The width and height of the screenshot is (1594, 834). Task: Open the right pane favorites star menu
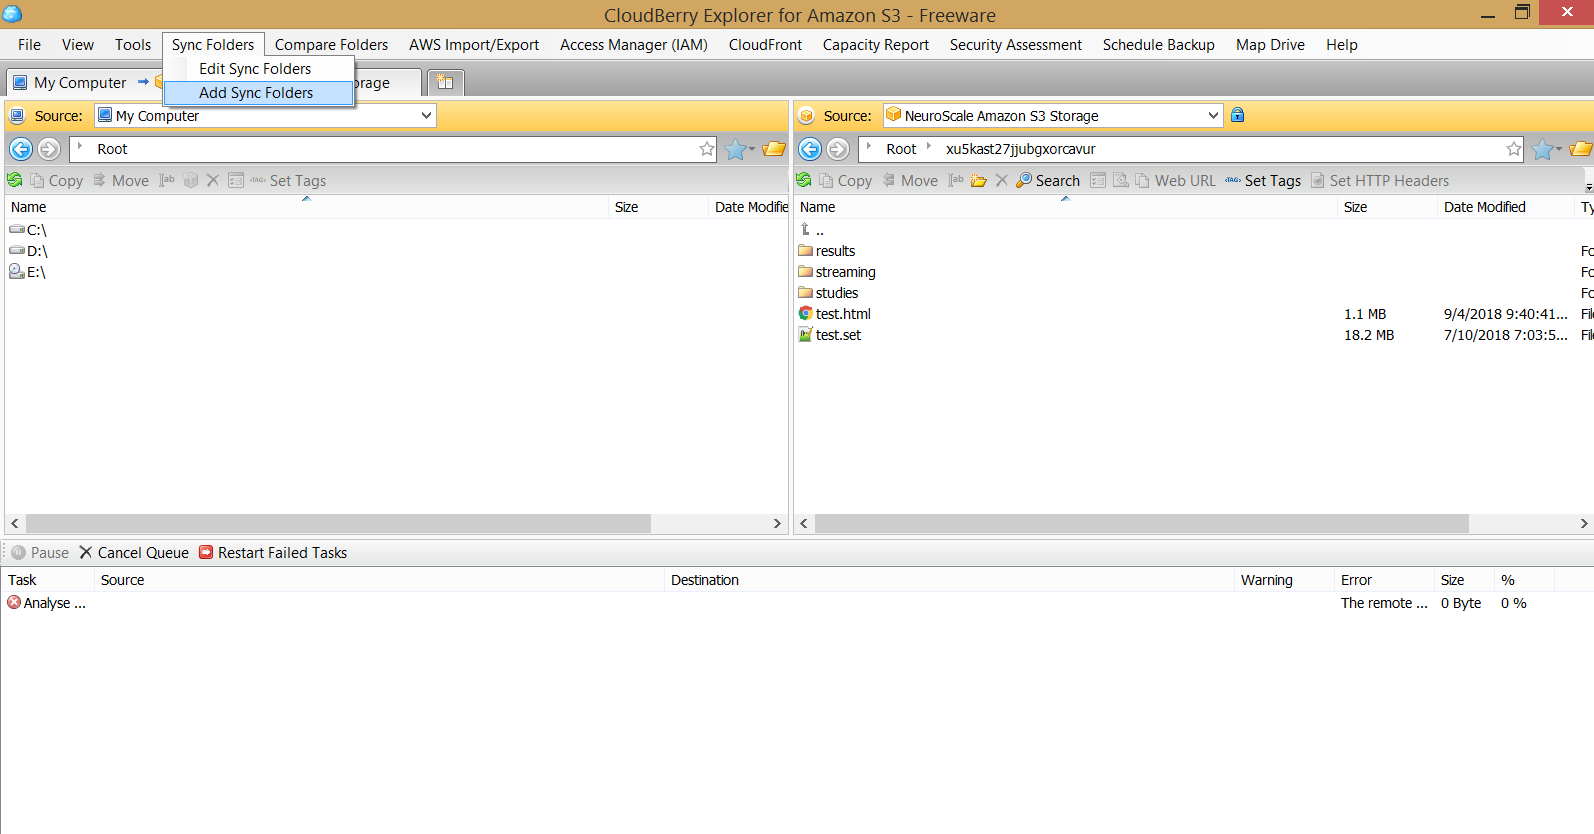tap(1546, 149)
